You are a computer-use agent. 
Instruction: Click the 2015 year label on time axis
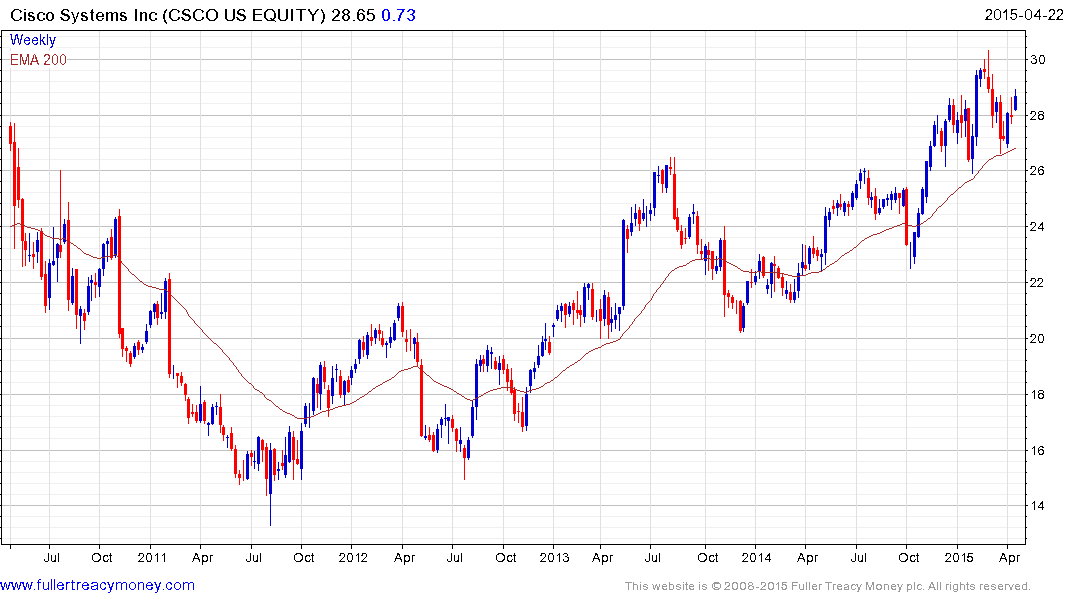958,557
